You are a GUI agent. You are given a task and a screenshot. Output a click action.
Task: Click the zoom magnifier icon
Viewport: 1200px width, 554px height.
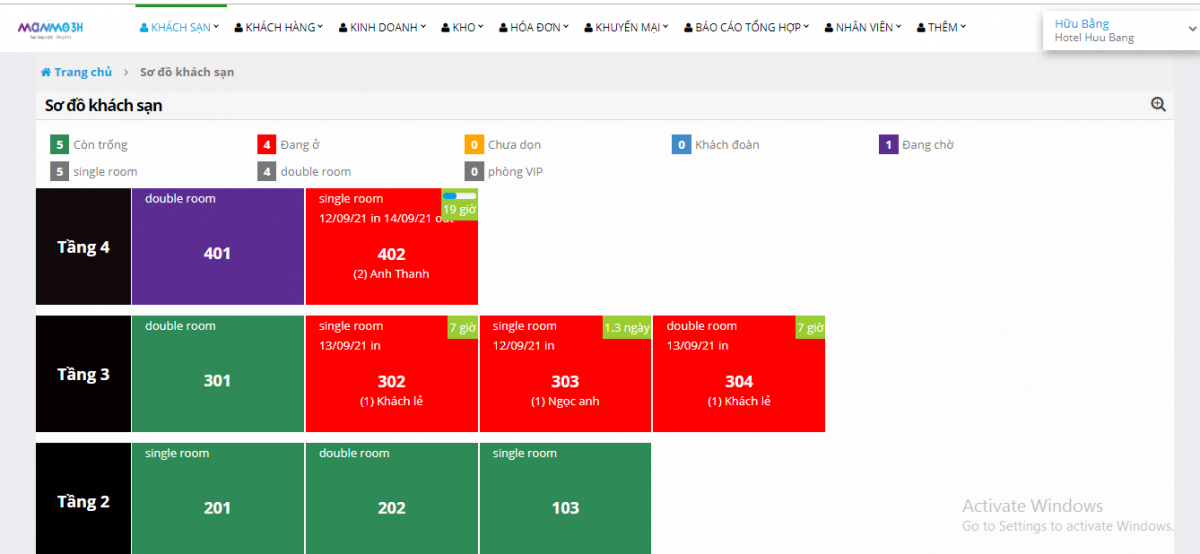pos(1158,104)
